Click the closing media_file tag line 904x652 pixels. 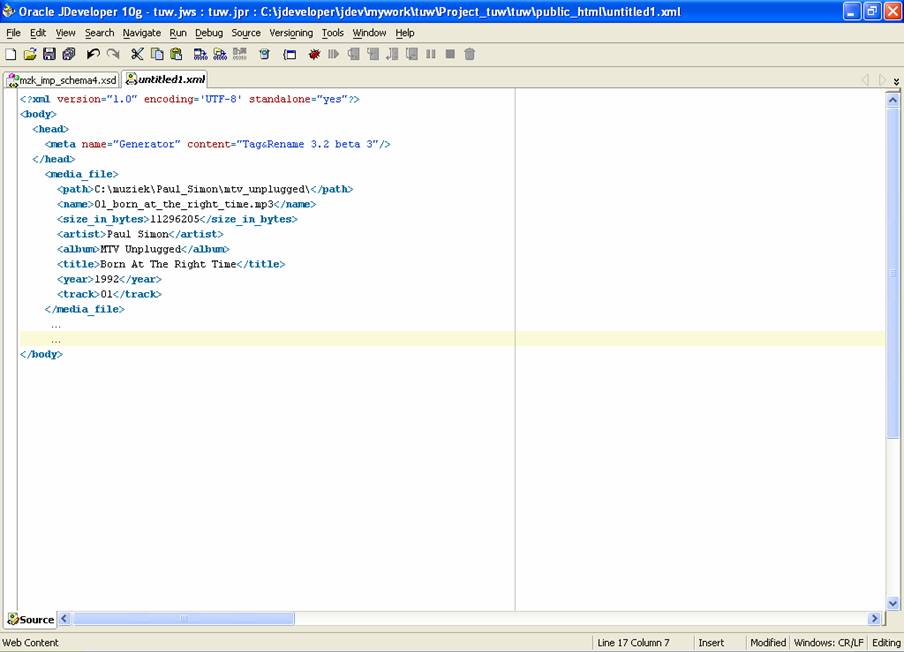[x=85, y=309]
